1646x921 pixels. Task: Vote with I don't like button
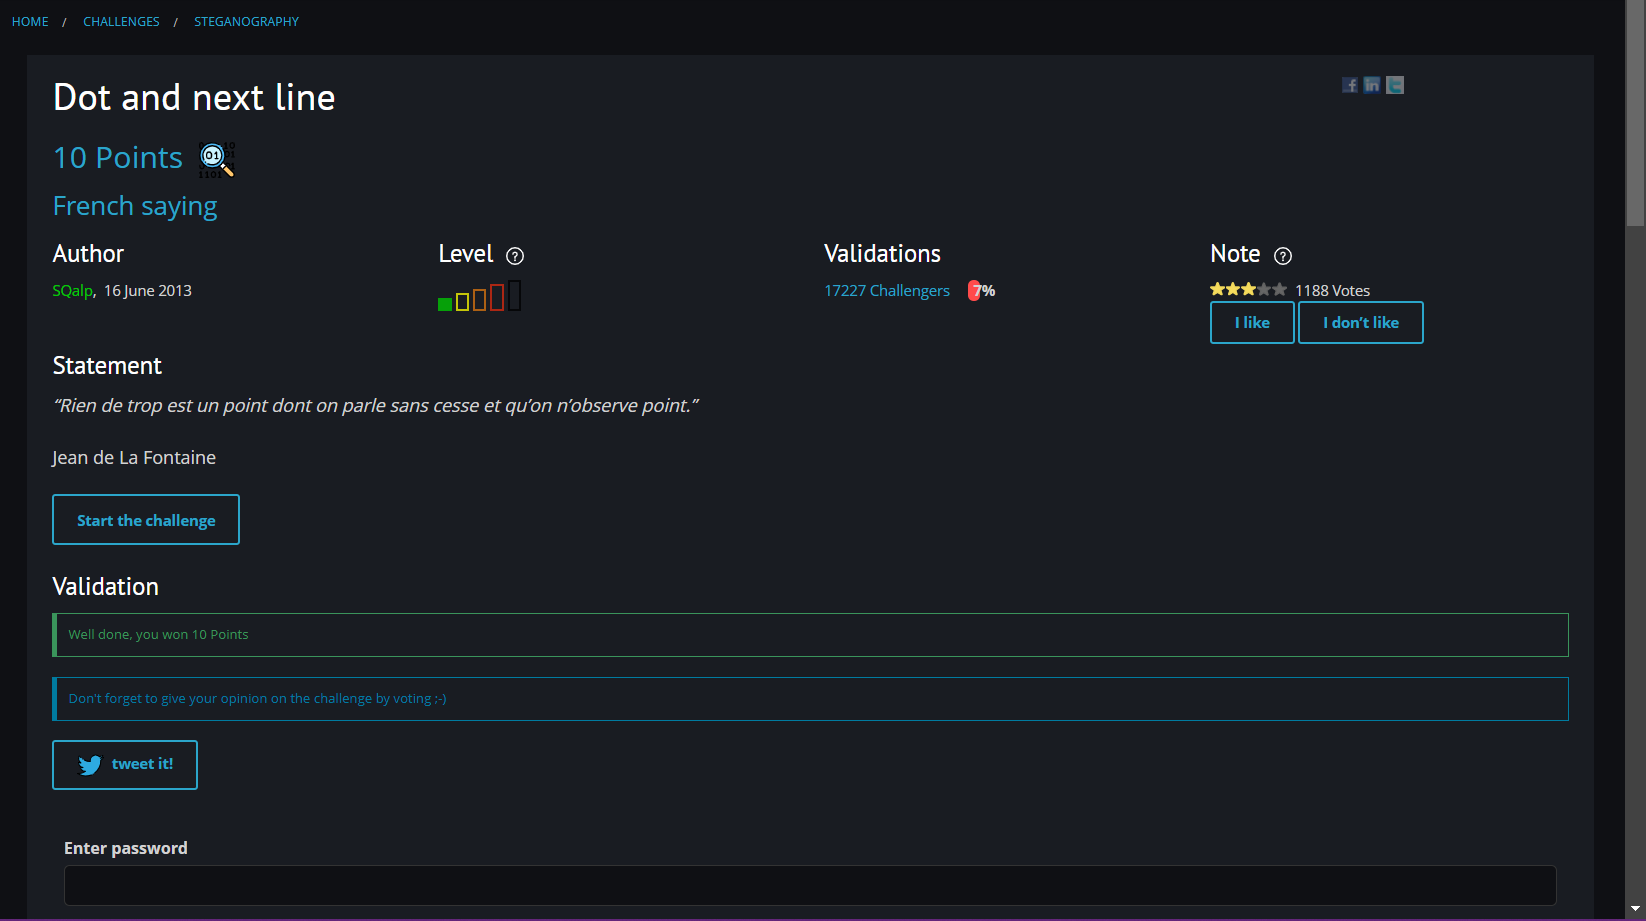1361,322
